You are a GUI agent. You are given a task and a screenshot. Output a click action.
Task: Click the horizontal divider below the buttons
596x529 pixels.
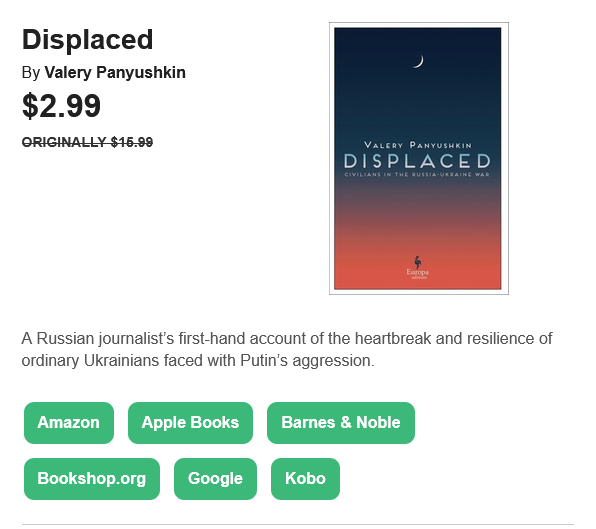coord(298,524)
